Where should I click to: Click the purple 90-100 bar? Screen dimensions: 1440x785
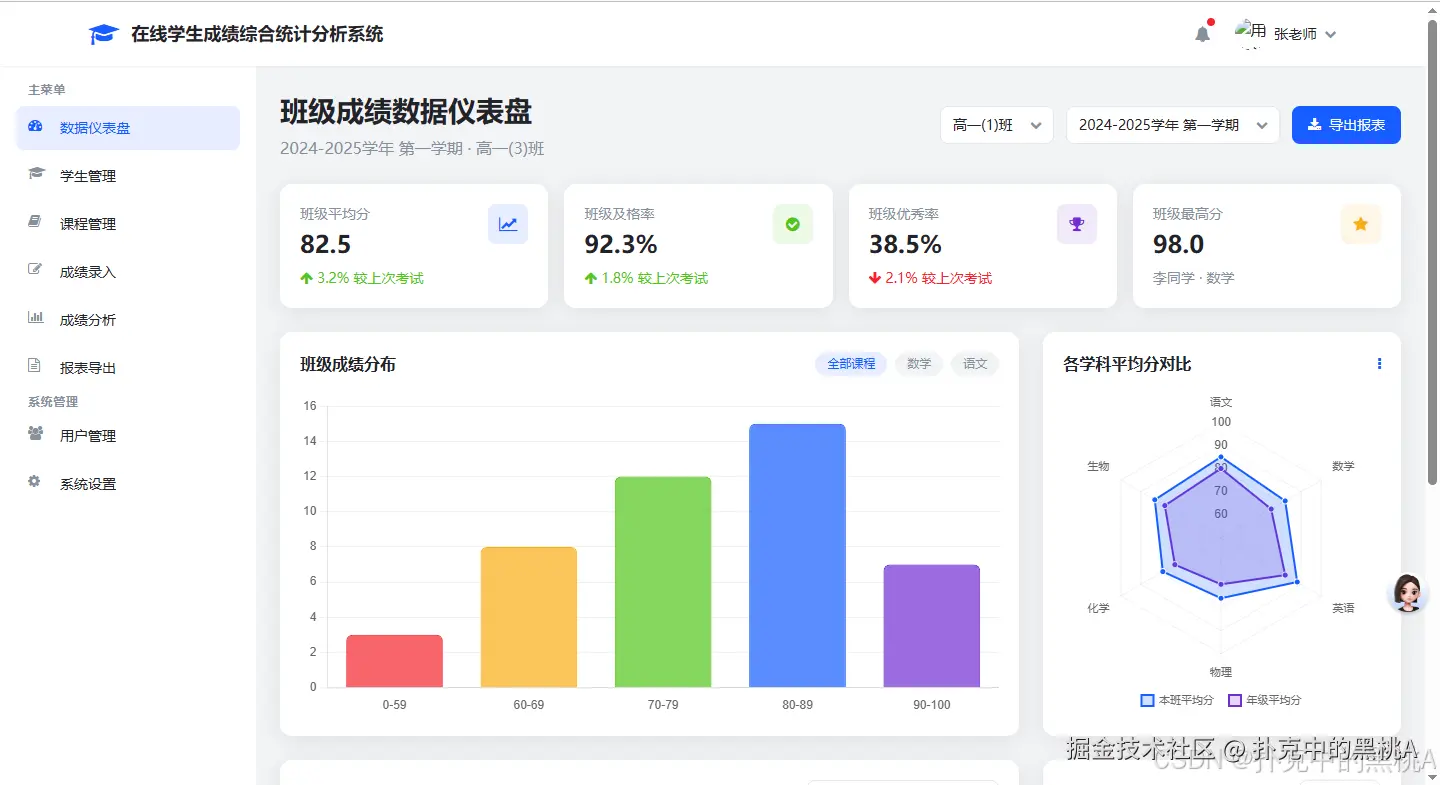coord(932,626)
